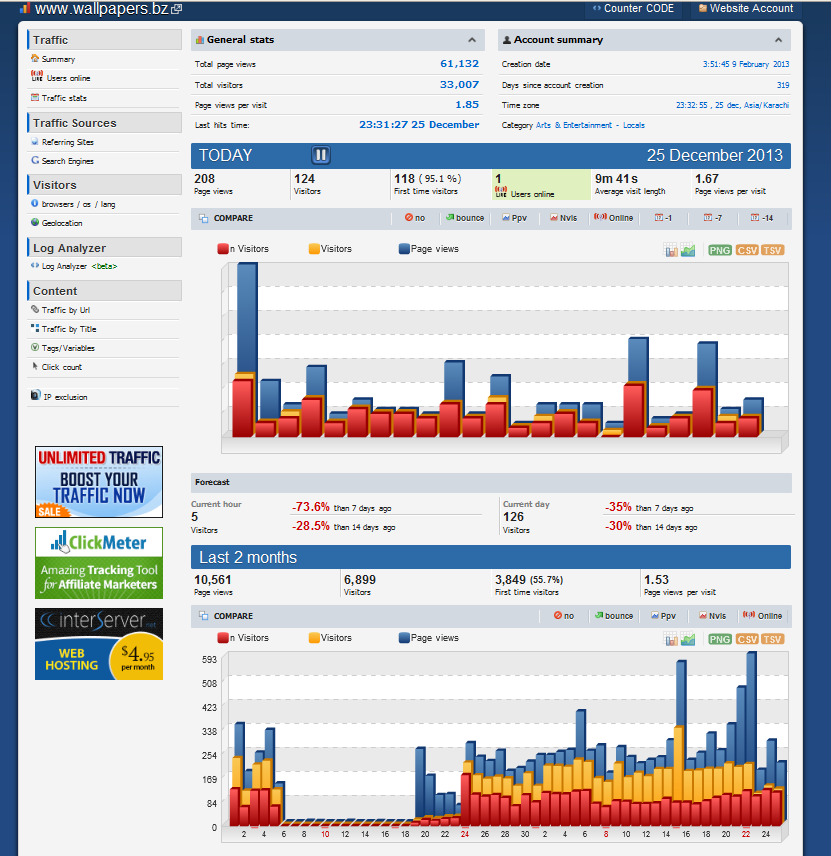Collapse the Account summary panel

(779, 40)
